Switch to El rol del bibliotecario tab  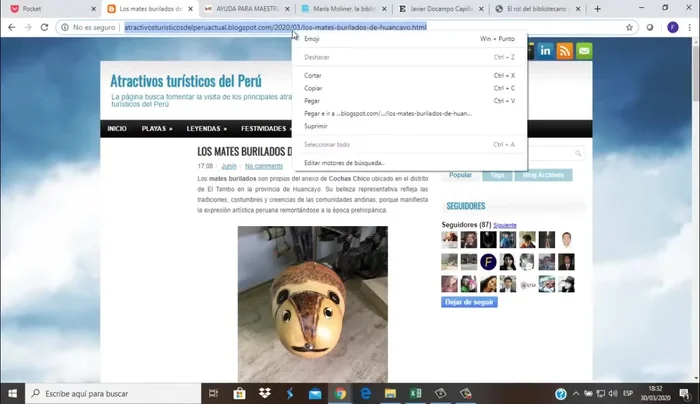(539, 8)
